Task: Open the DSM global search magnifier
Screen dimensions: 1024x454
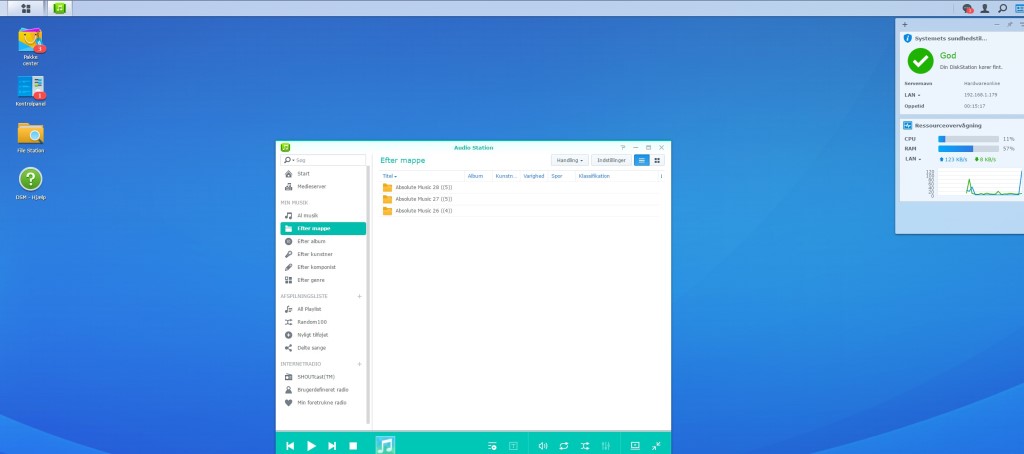Action: tap(1002, 8)
